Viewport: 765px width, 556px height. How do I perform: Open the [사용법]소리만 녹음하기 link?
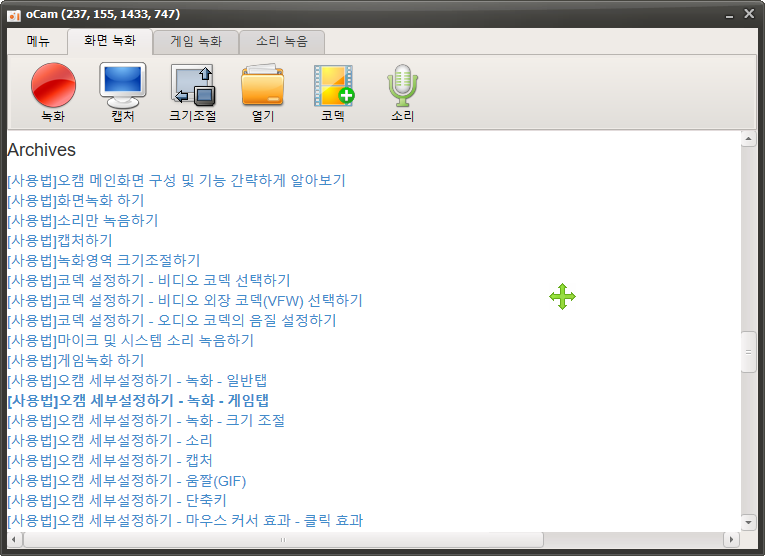tap(82, 220)
